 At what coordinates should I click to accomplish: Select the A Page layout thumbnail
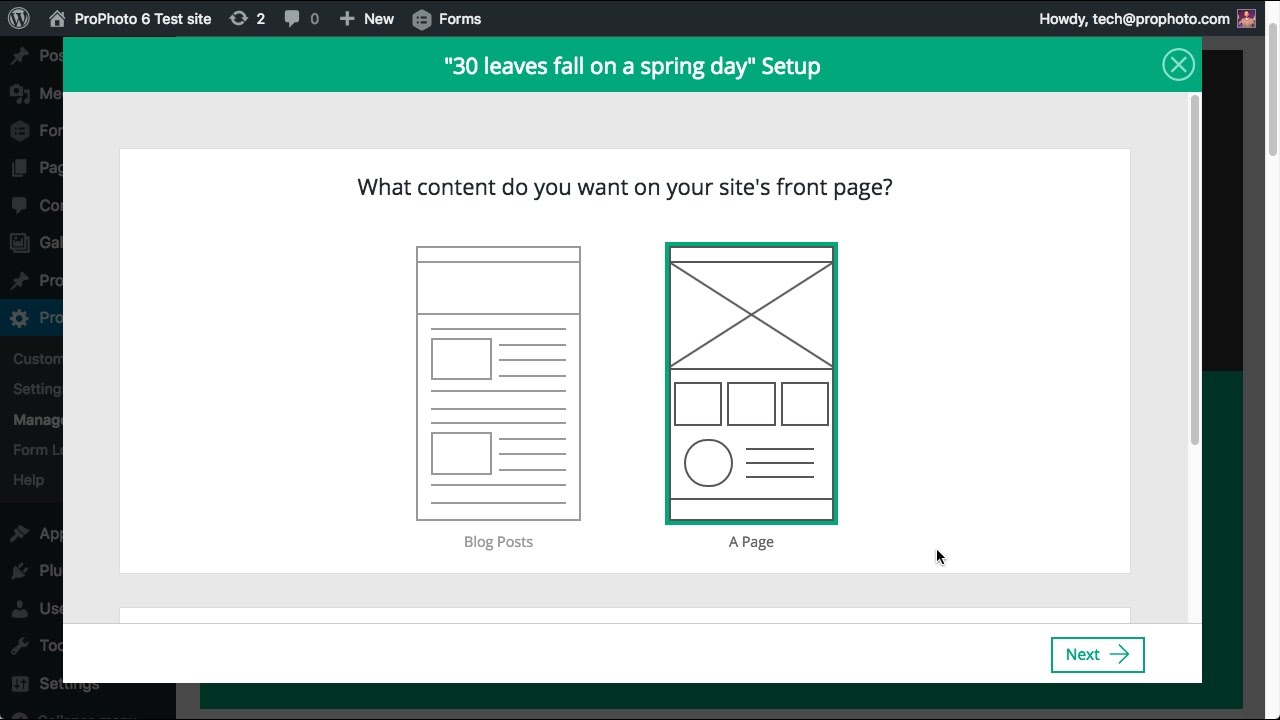(751, 383)
